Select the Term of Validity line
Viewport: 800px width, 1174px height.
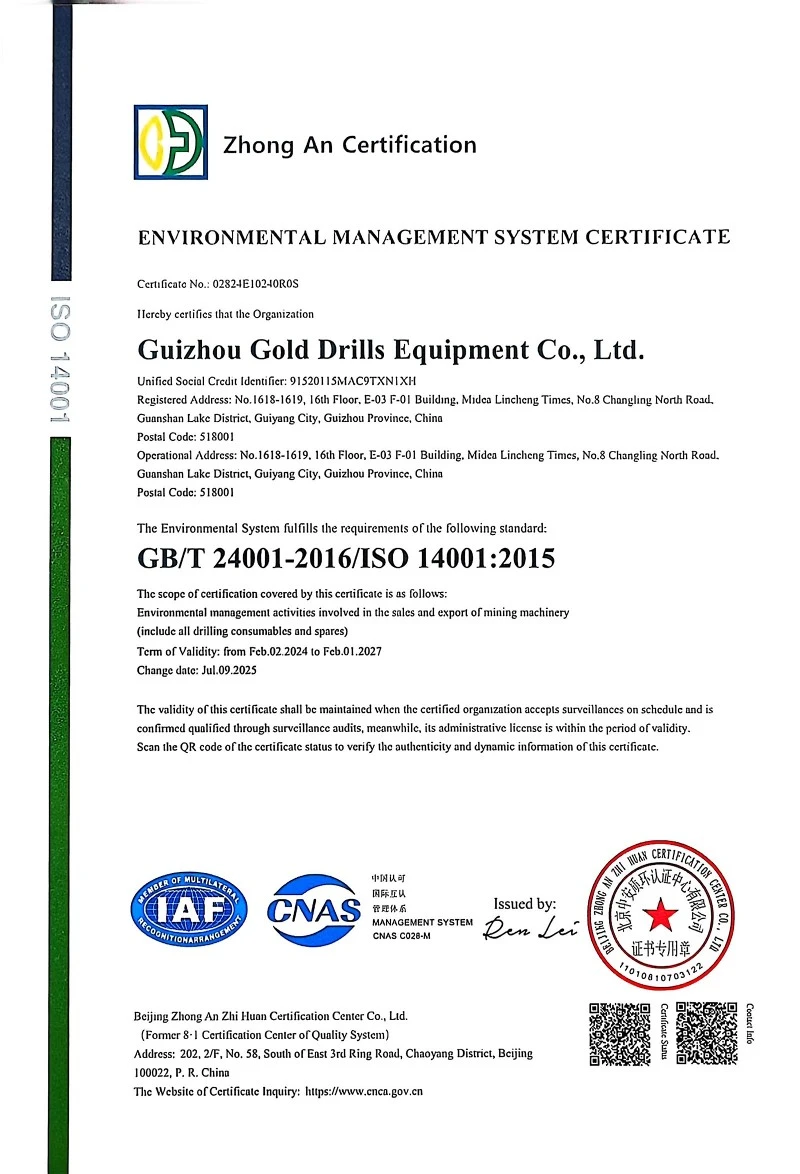pos(259,651)
